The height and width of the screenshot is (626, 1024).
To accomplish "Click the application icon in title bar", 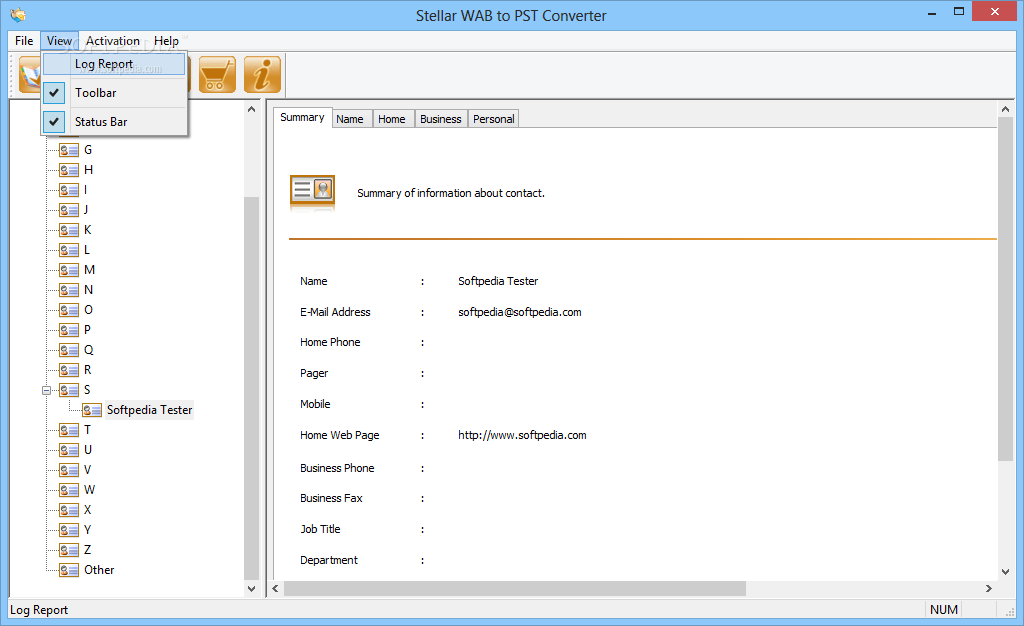I will pyautogui.click(x=18, y=14).
